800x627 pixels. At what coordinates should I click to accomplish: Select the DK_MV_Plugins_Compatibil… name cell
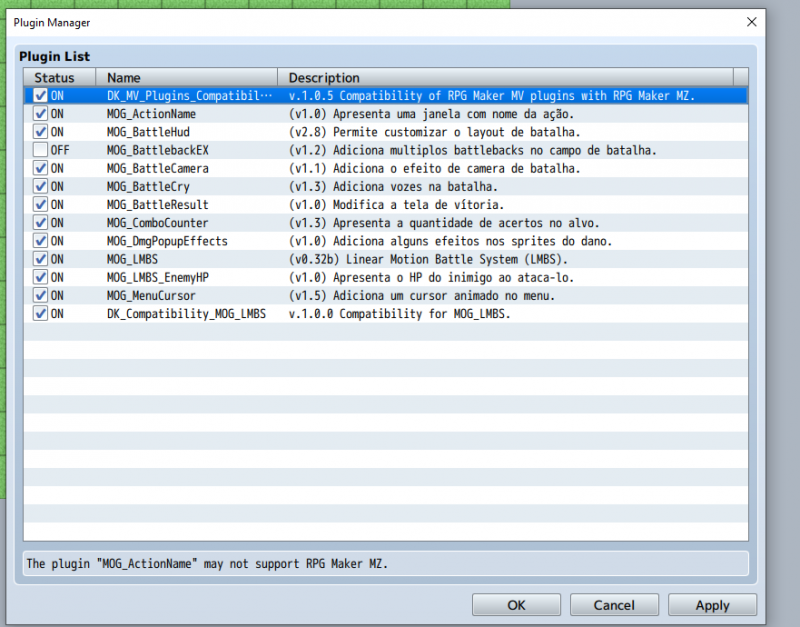189,95
